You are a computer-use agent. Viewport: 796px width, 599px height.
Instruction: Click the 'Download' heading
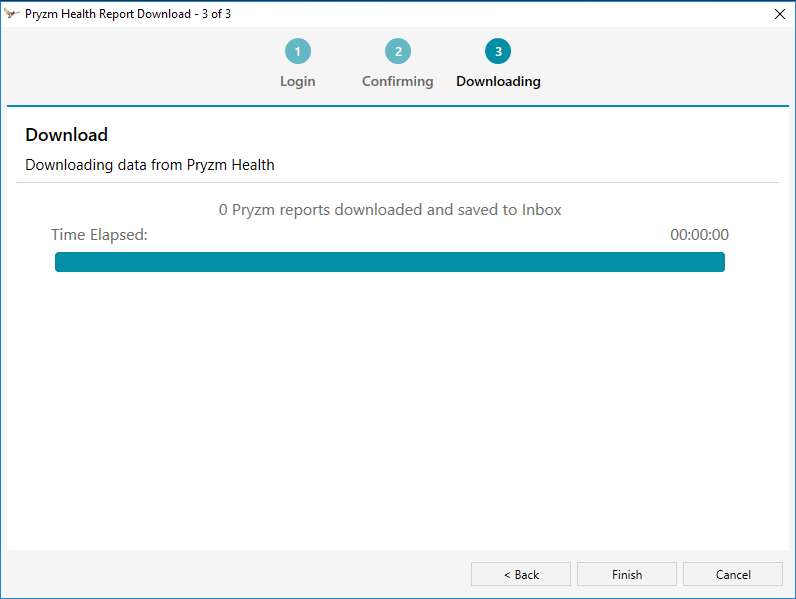click(67, 135)
